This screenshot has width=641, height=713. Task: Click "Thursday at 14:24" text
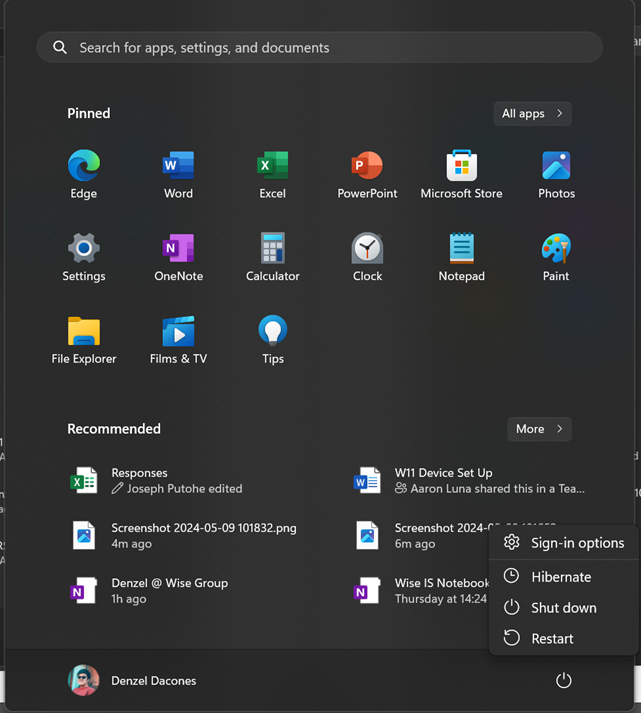pos(441,599)
